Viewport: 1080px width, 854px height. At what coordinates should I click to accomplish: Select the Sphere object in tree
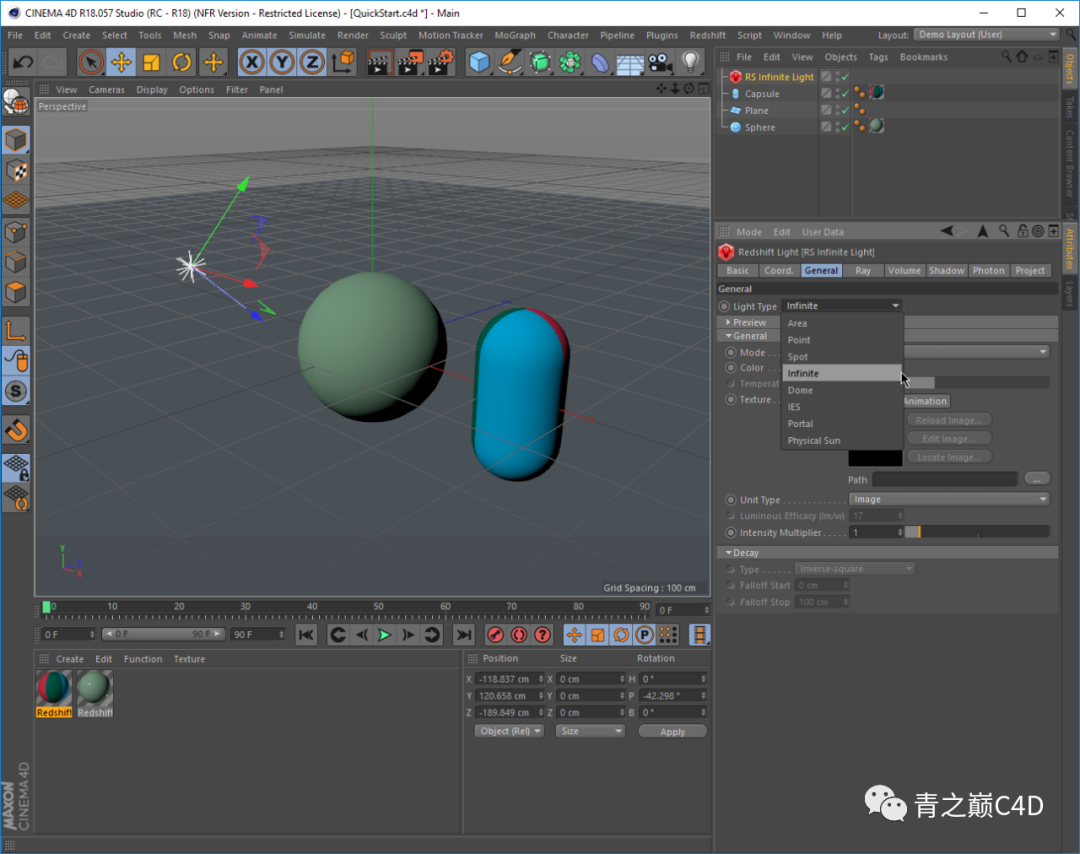pos(759,127)
